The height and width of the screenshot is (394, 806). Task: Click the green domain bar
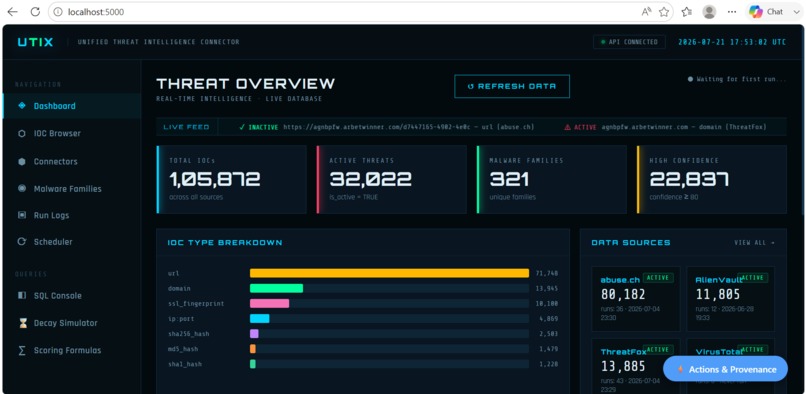point(277,289)
